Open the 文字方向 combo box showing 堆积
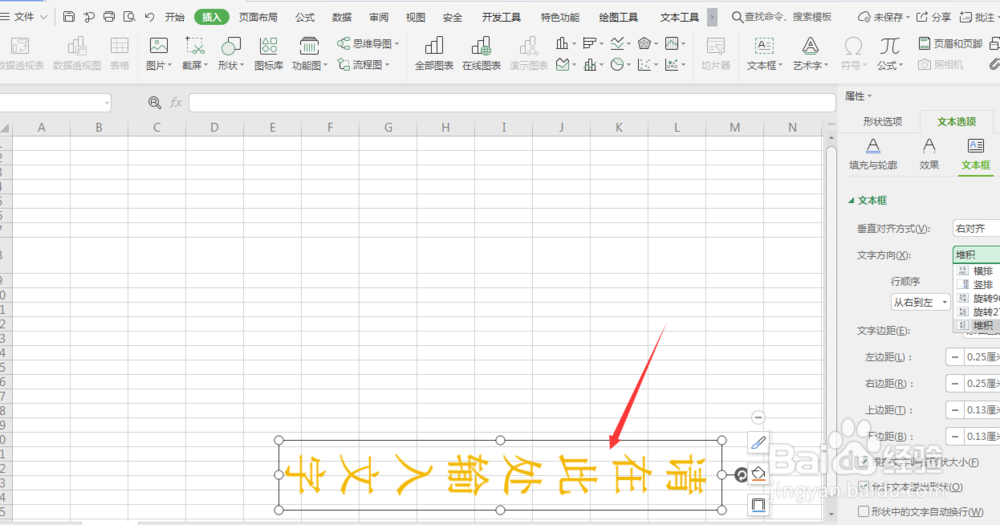The height and width of the screenshot is (525, 1000). click(976, 255)
